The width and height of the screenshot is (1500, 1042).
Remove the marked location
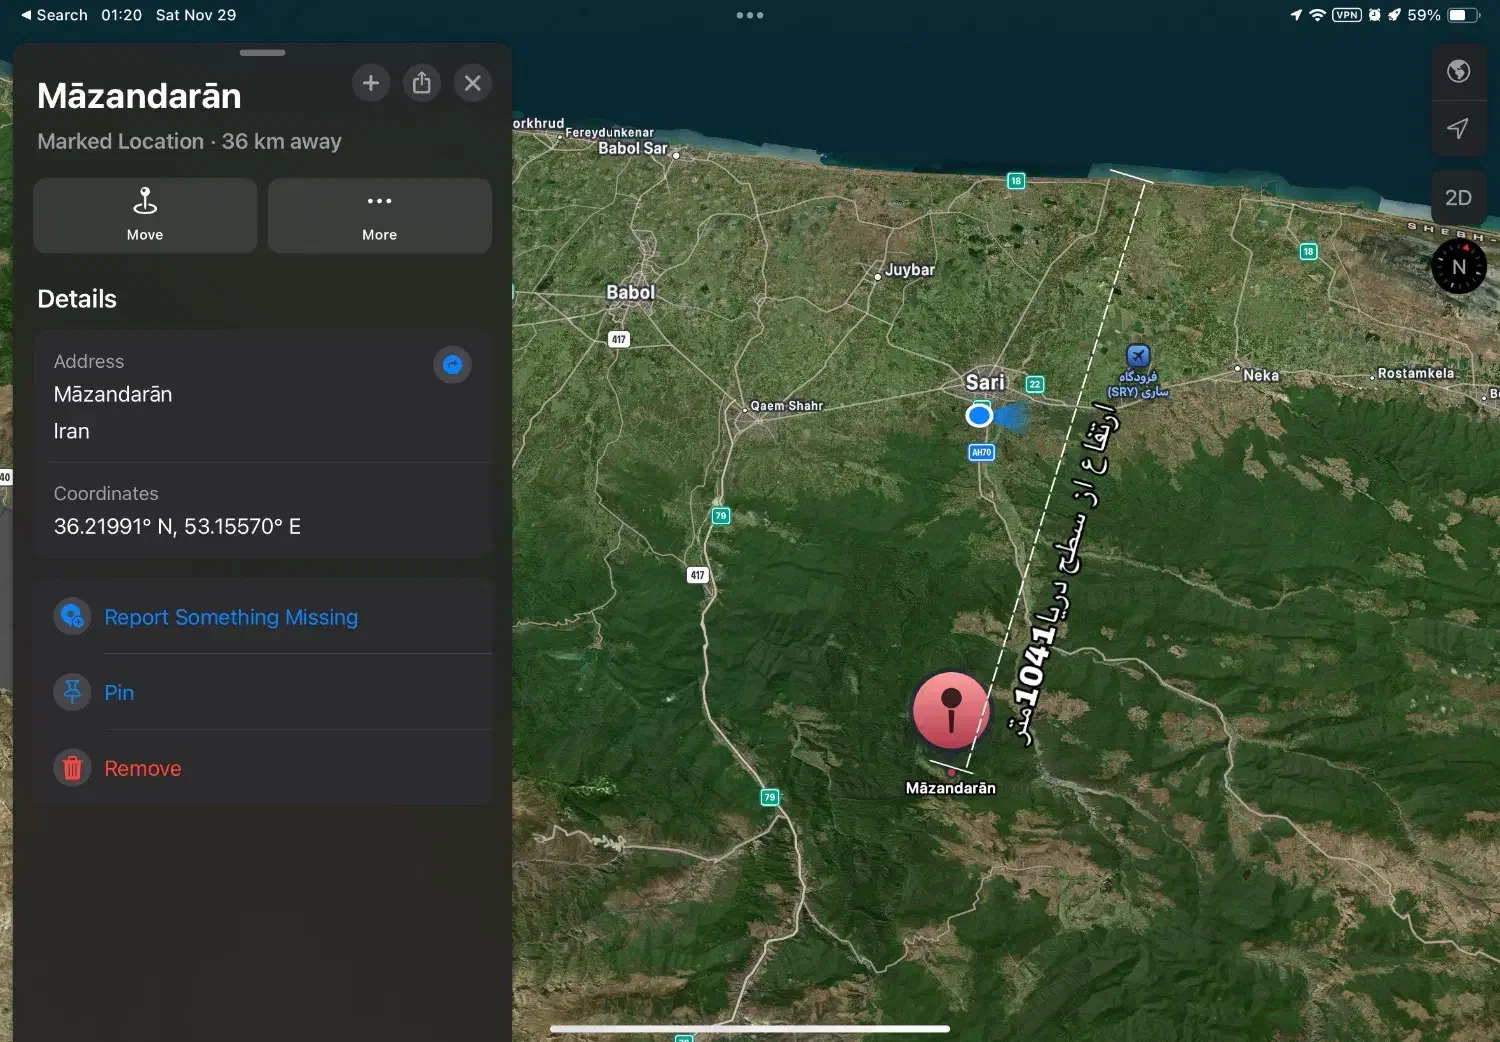[x=143, y=768]
